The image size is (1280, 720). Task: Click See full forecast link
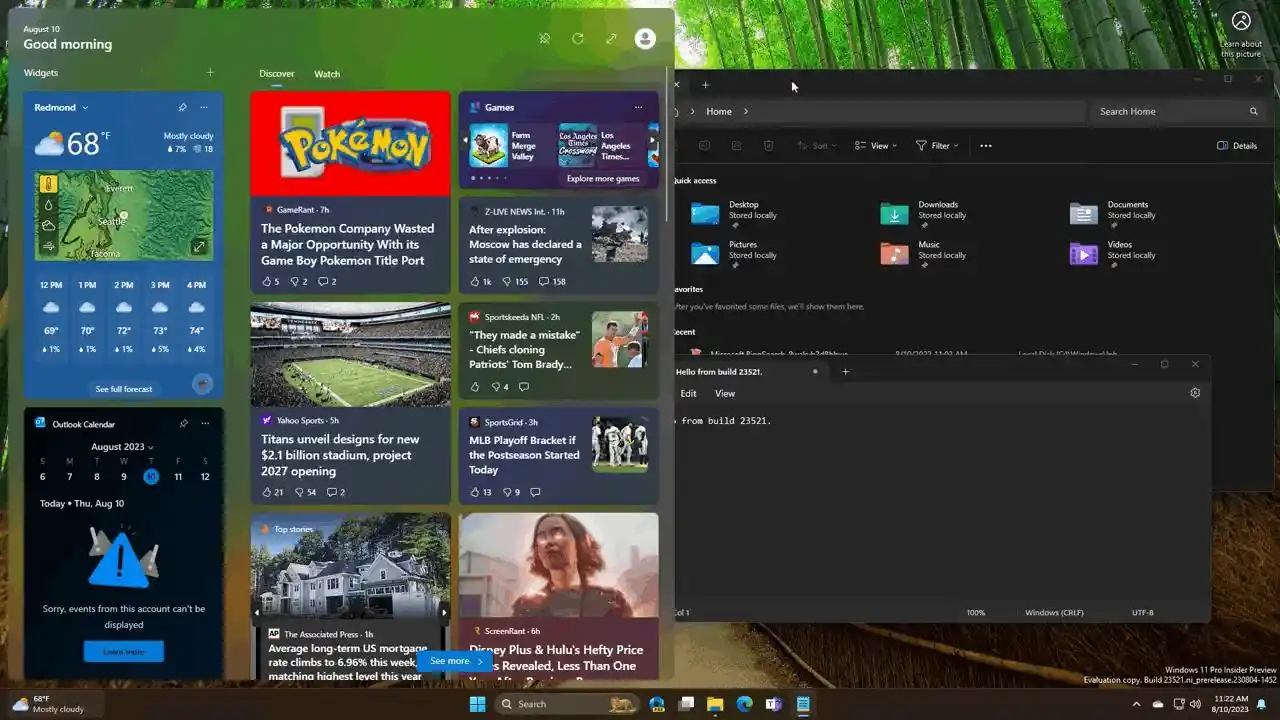pyautogui.click(x=124, y=389)
